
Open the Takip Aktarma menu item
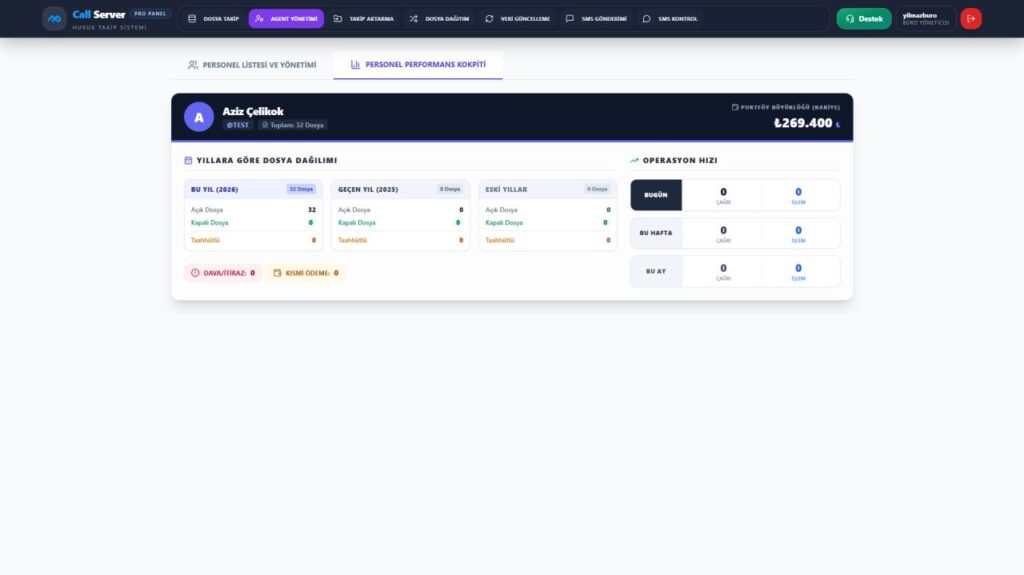coord(363,19)
